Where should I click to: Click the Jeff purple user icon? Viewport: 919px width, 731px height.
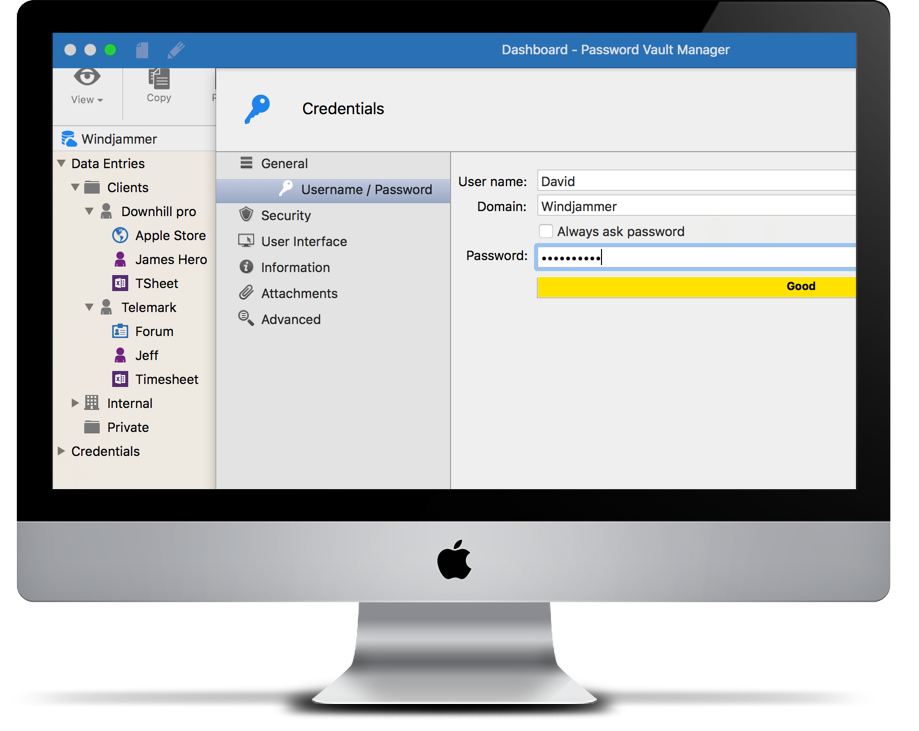tap(120, 355)
